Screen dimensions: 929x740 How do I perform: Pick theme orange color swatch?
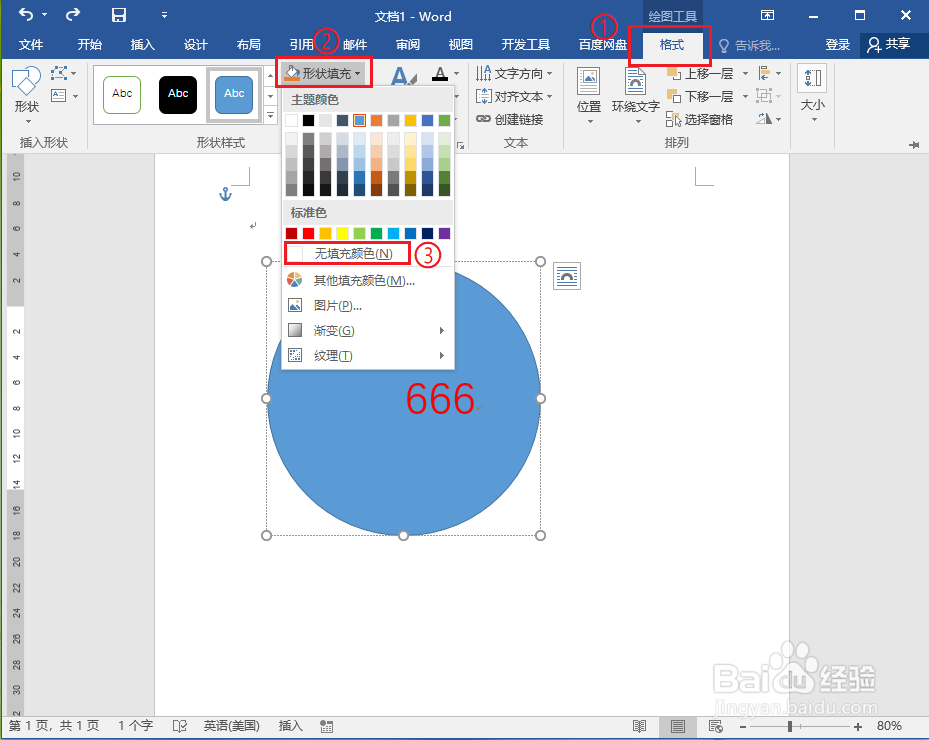[x=376, y=120]
